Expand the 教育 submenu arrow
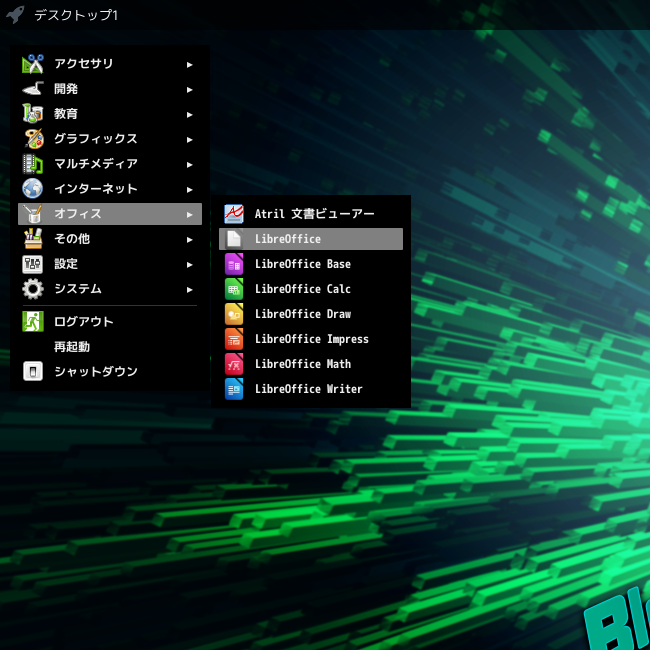The width and height of the screenshot is (650, 650). pyautogui.click(x=190, y=115)
